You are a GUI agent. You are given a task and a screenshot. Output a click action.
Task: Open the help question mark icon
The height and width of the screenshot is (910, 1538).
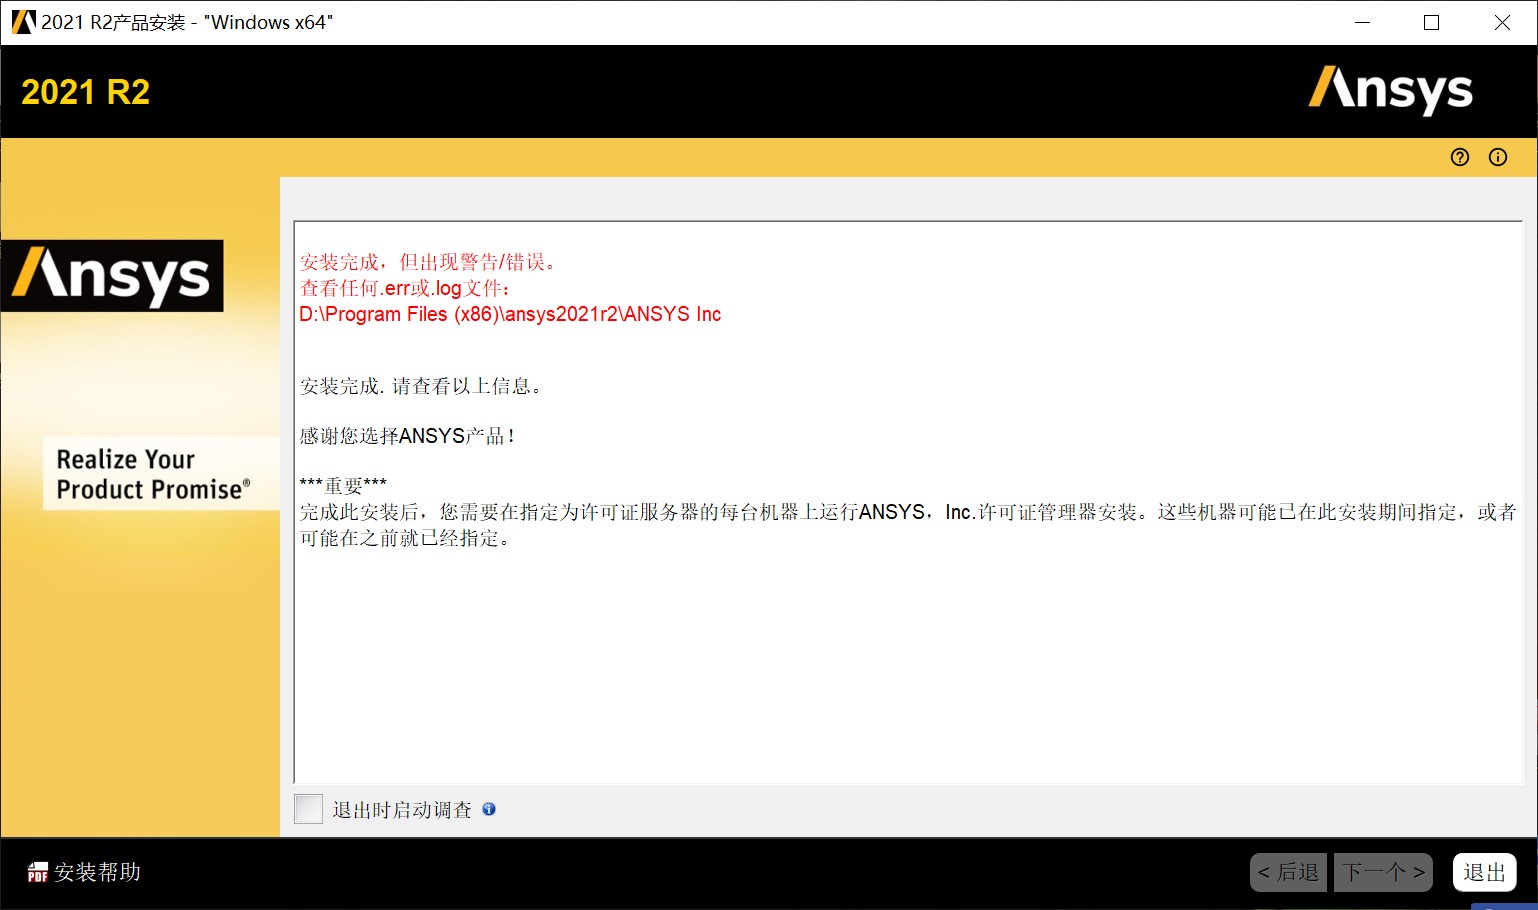pyautogui.click(x=1460, y=157)
